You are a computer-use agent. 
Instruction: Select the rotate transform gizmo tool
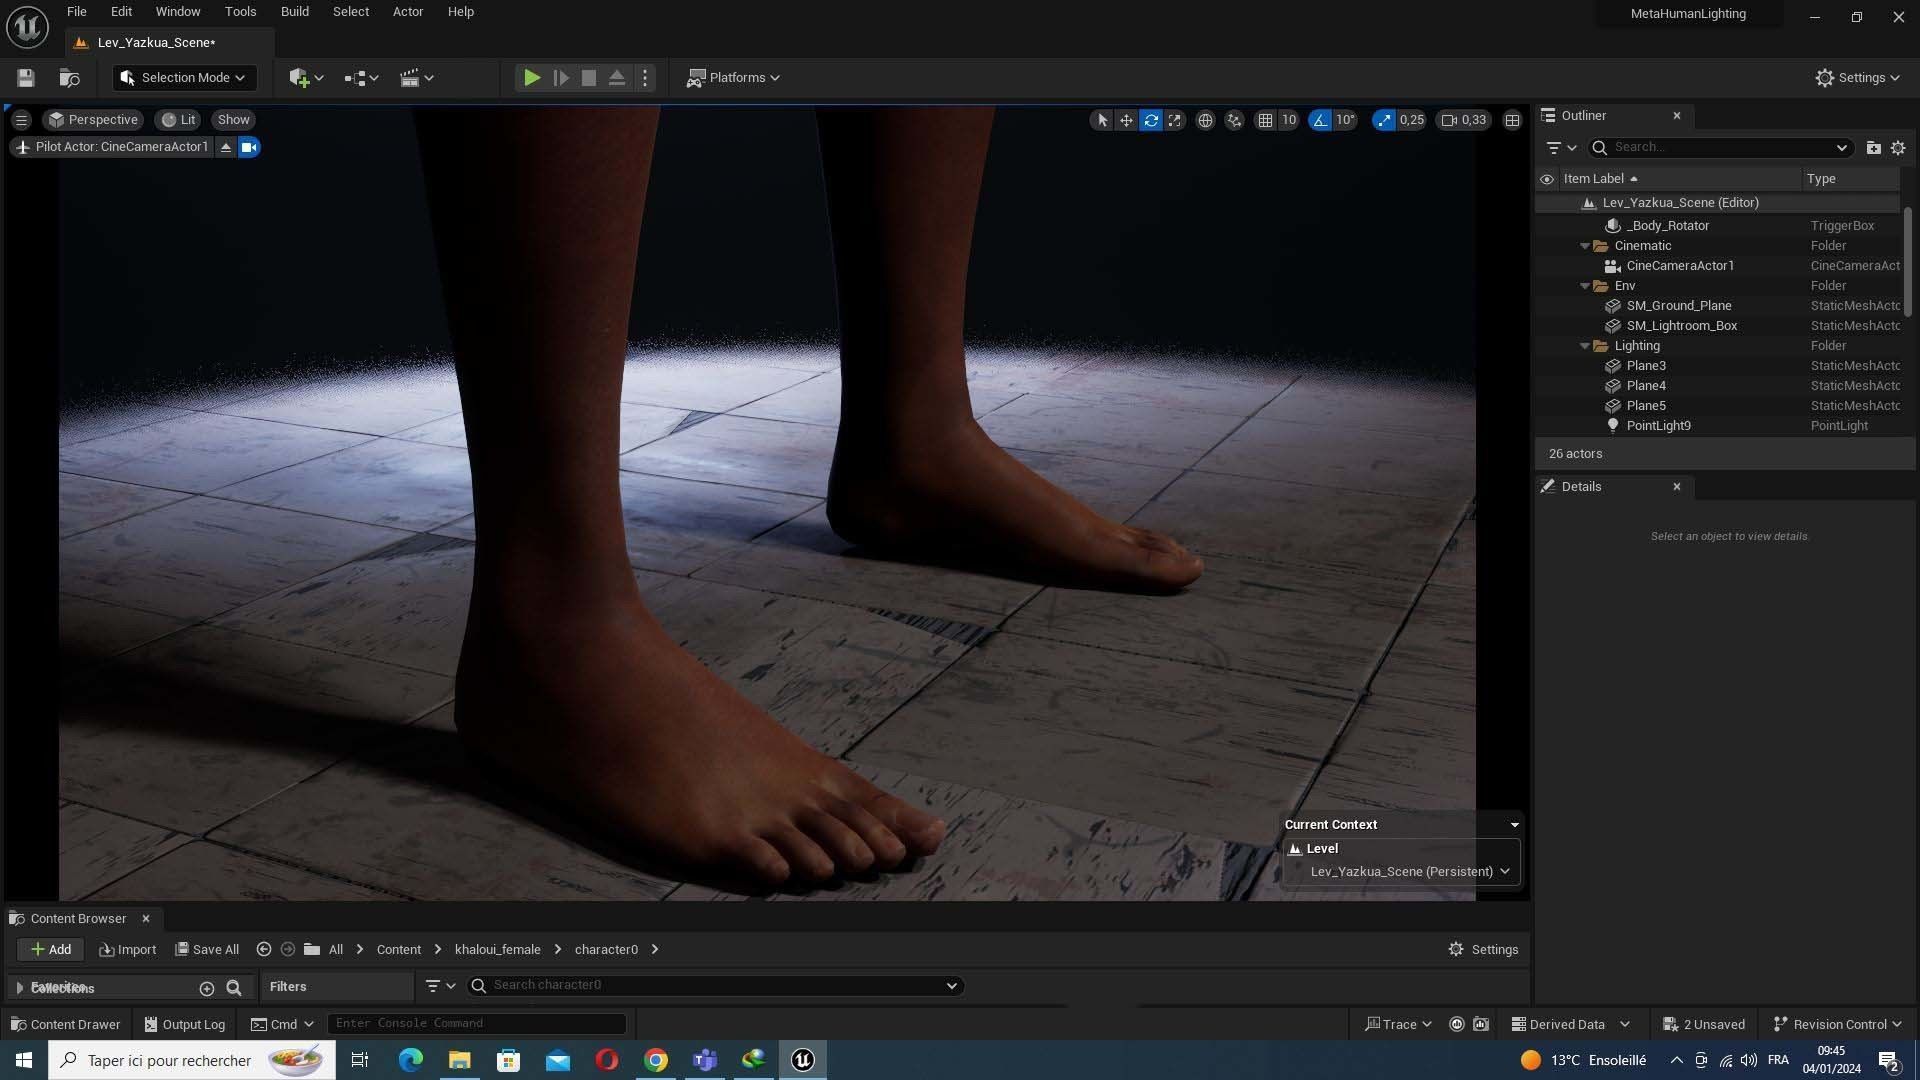[1151, 120]
